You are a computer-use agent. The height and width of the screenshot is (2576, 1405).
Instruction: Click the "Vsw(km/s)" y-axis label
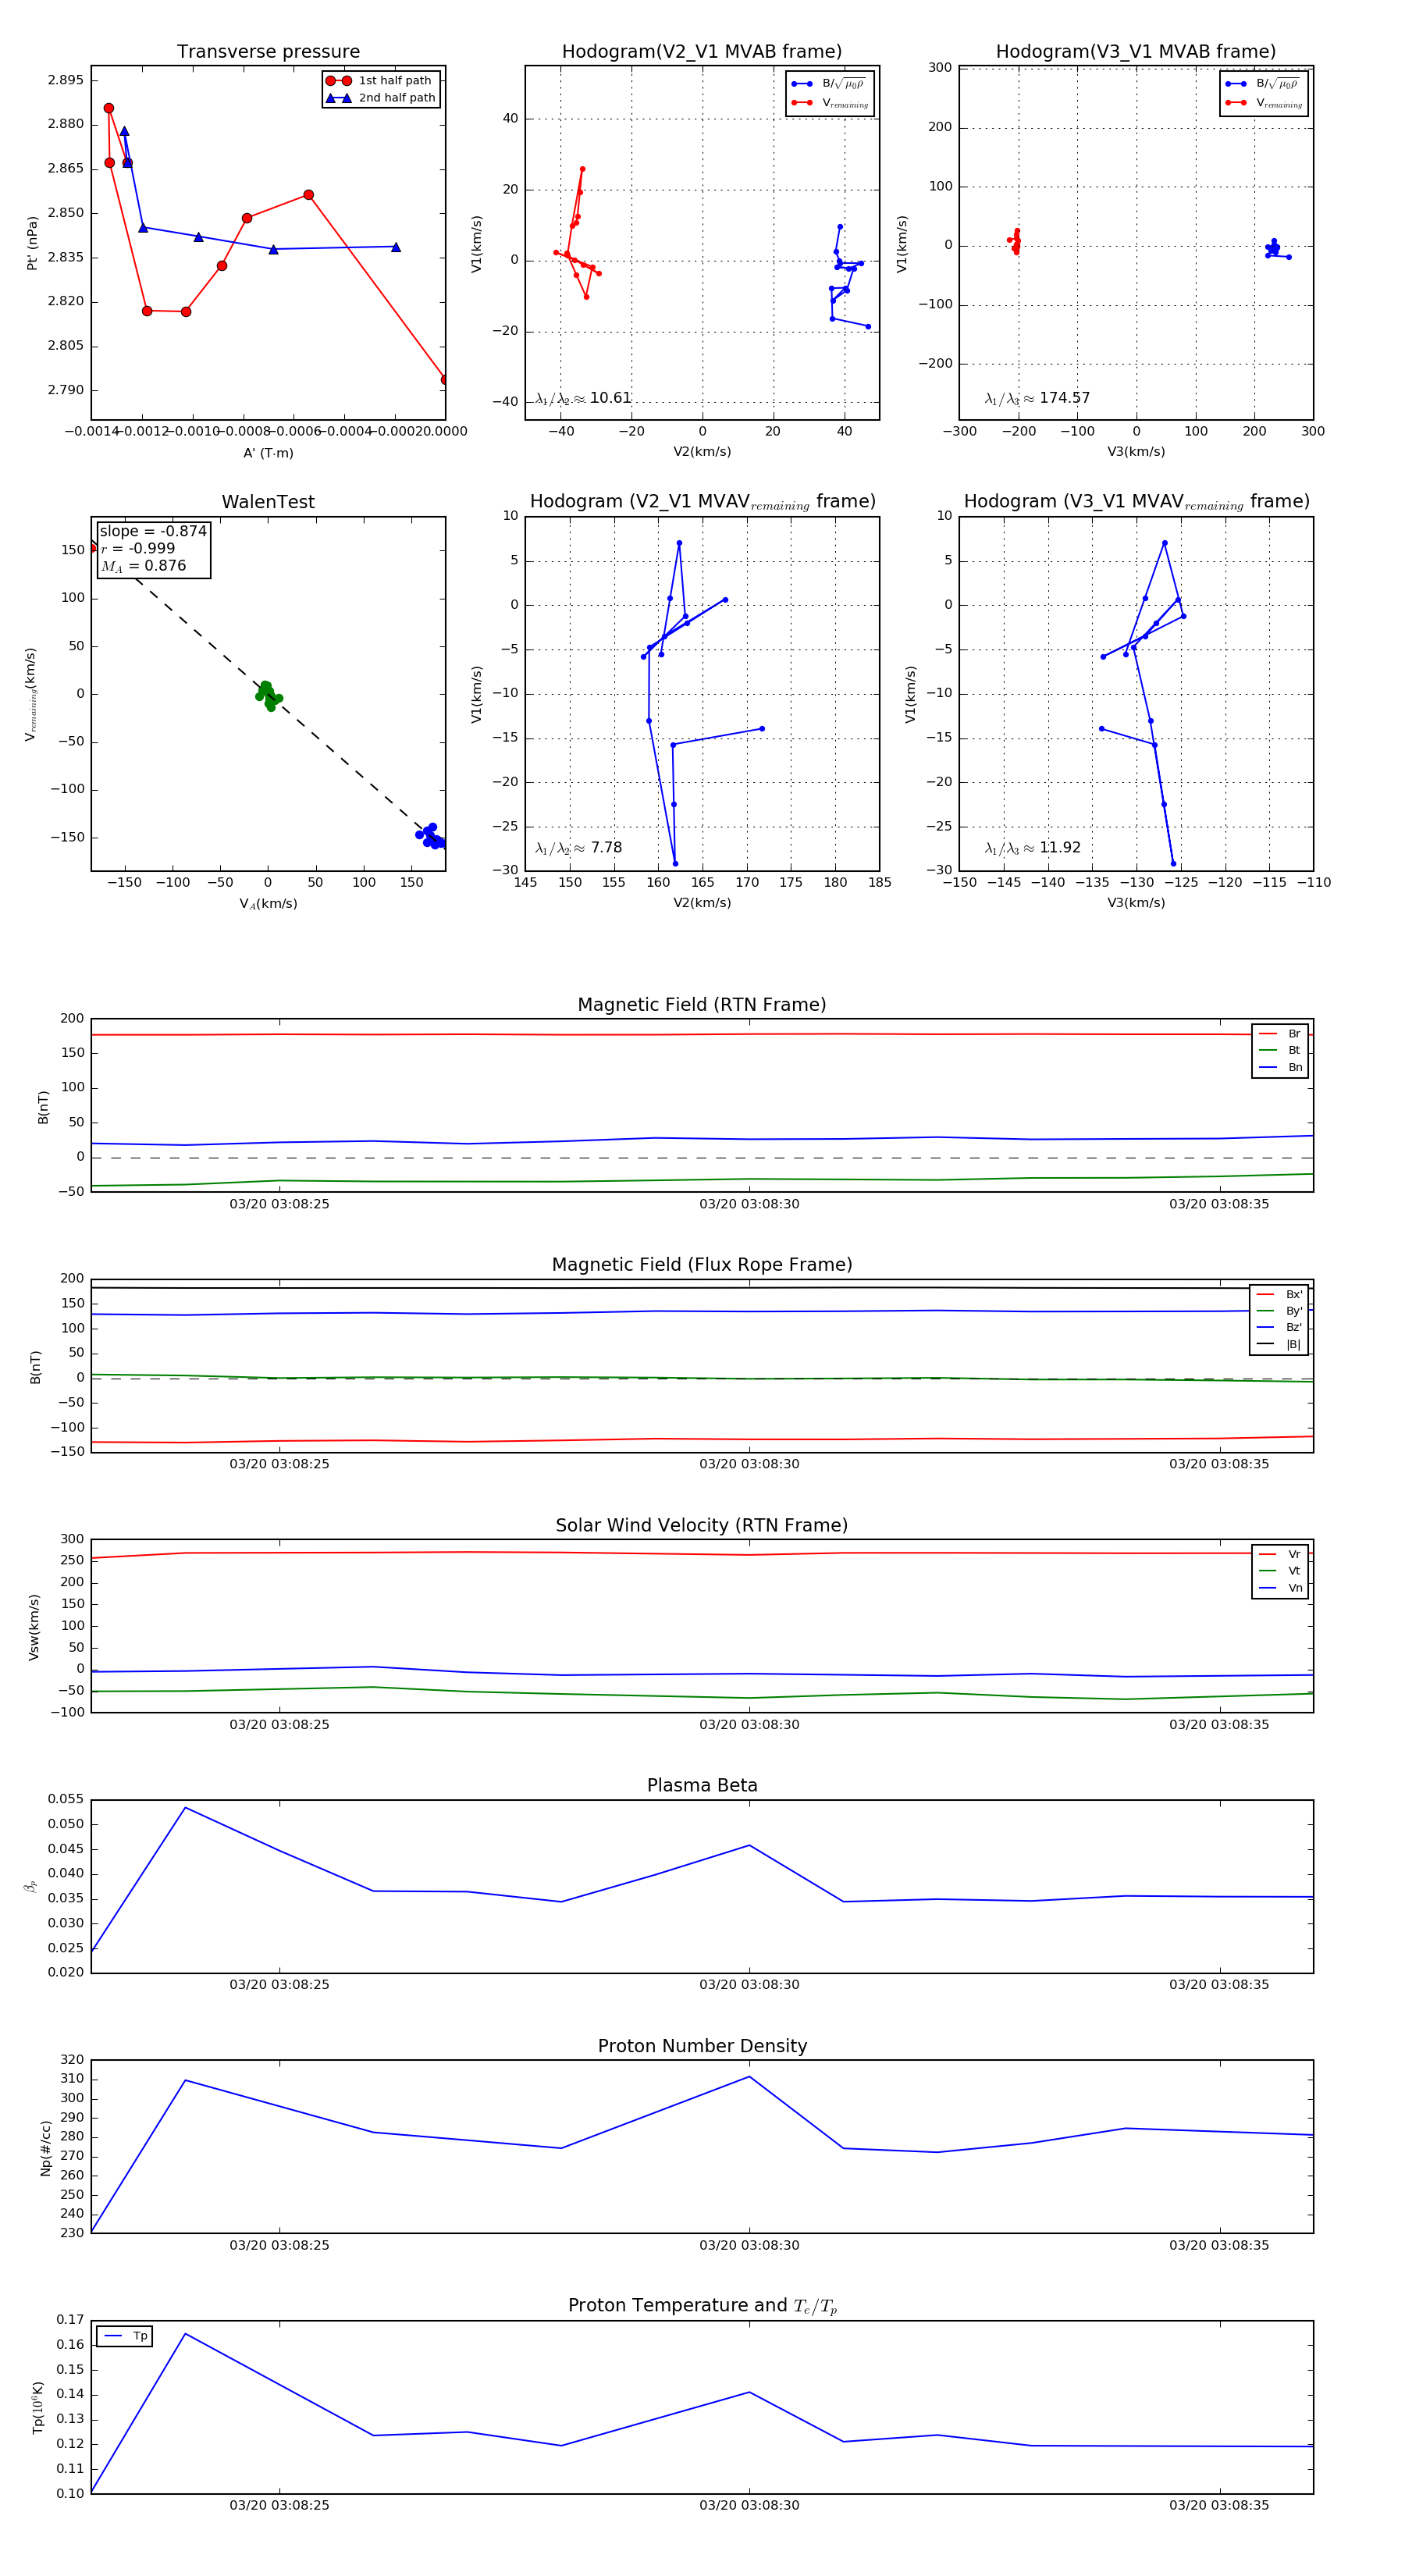(34, 1627)
